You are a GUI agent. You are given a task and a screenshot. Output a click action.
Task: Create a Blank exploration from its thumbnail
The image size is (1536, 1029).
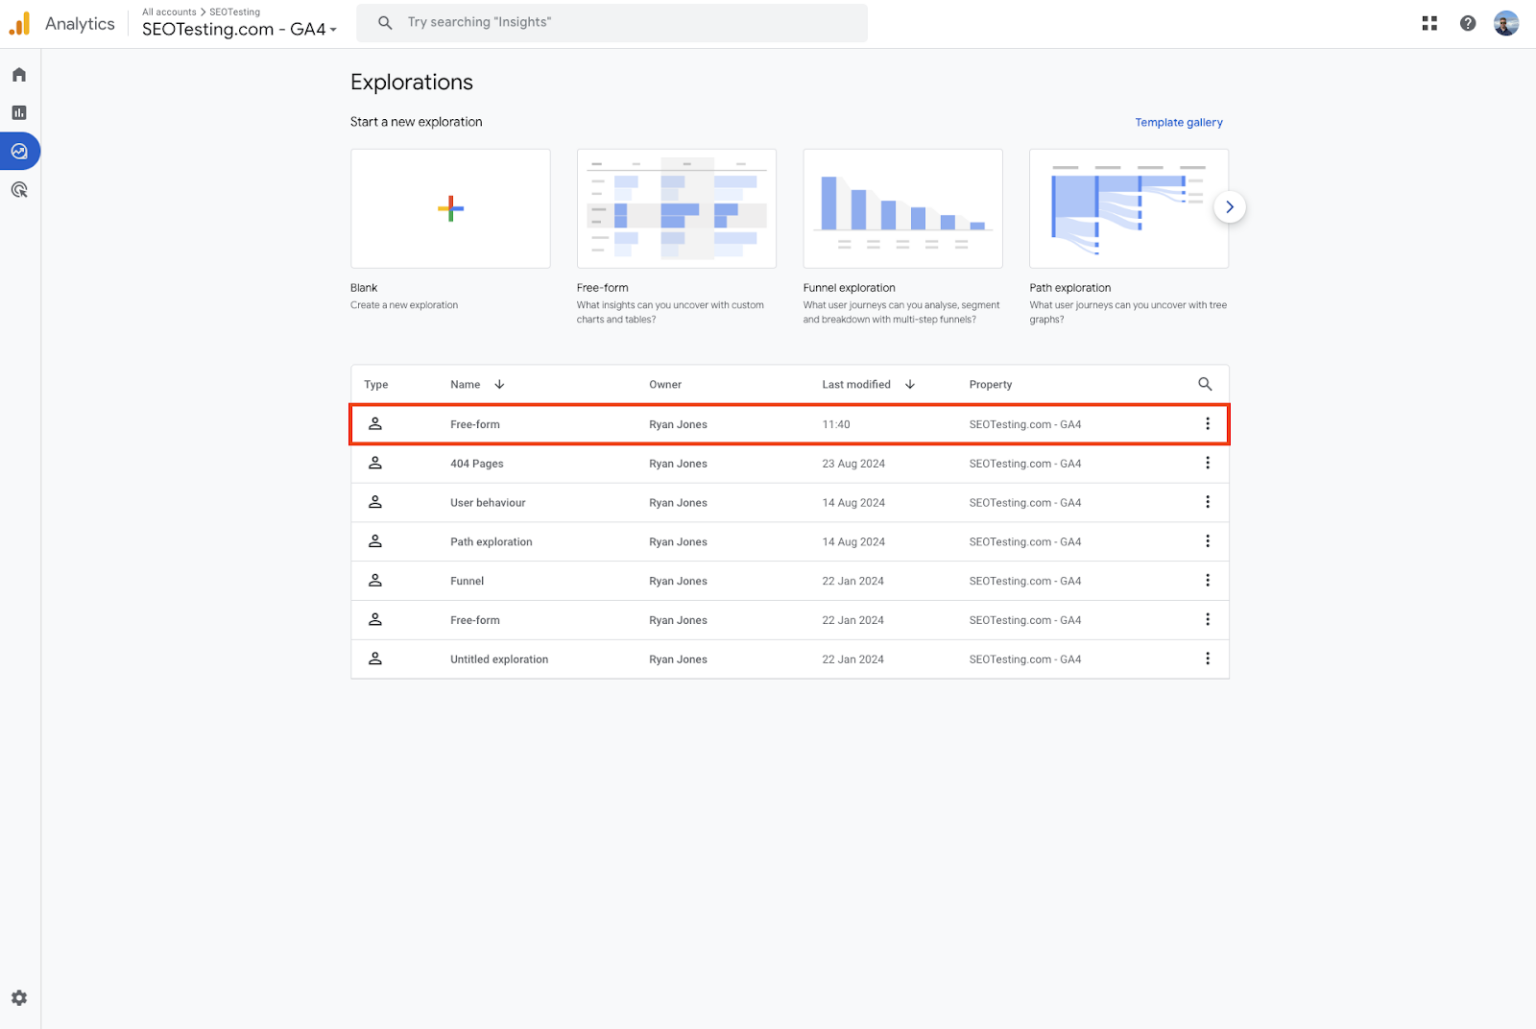[x=450, y=208]
